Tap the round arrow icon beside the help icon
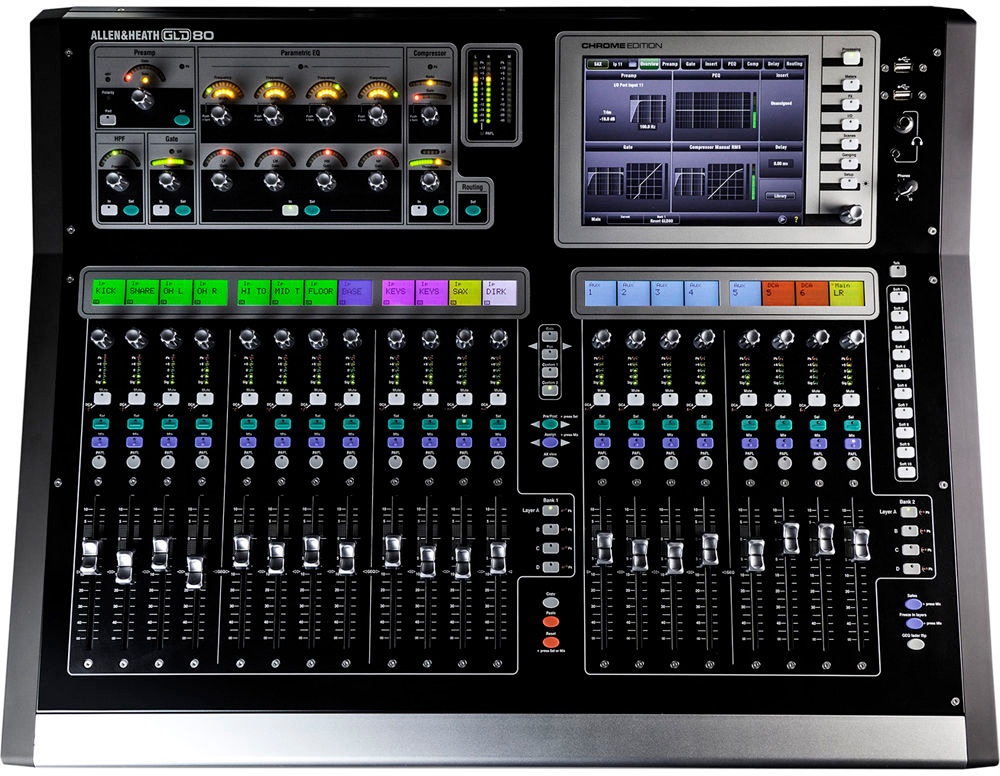Screen dimensions: 1000x776 tap(782, 219)
